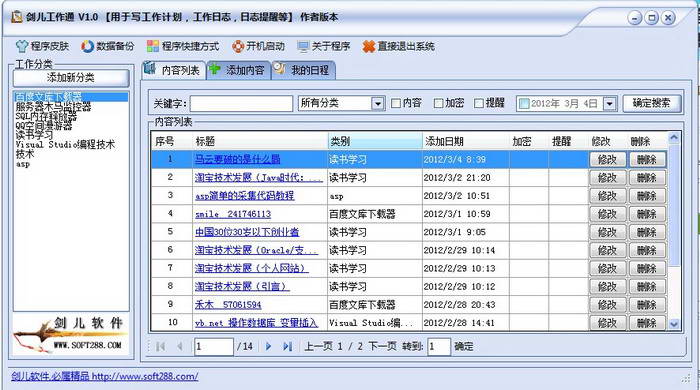Sort by 标题 column header
The image size is (700, 390).
(260, 141)
